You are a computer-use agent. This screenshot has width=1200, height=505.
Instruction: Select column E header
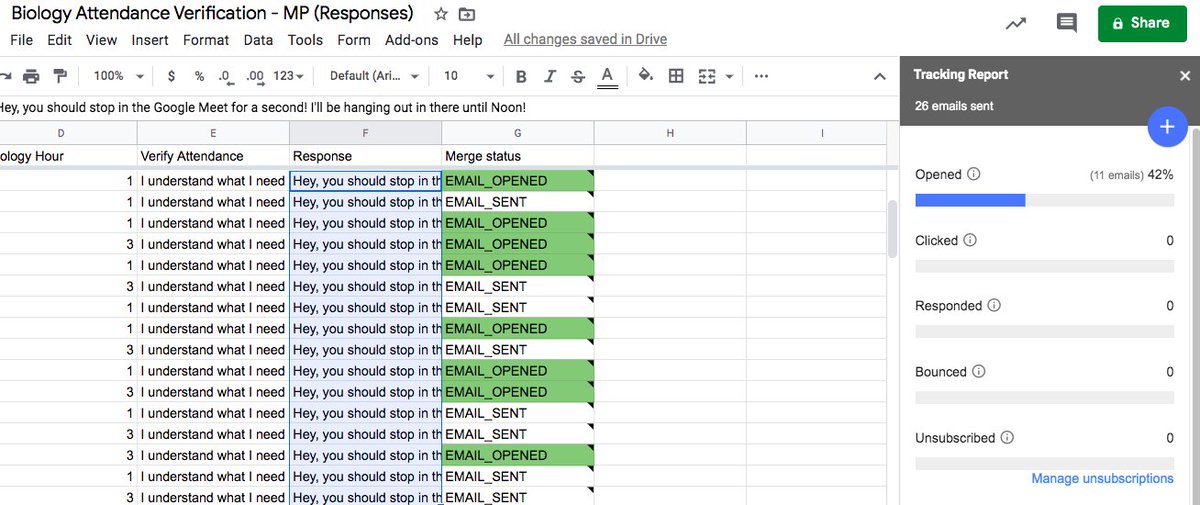(213, 133)
